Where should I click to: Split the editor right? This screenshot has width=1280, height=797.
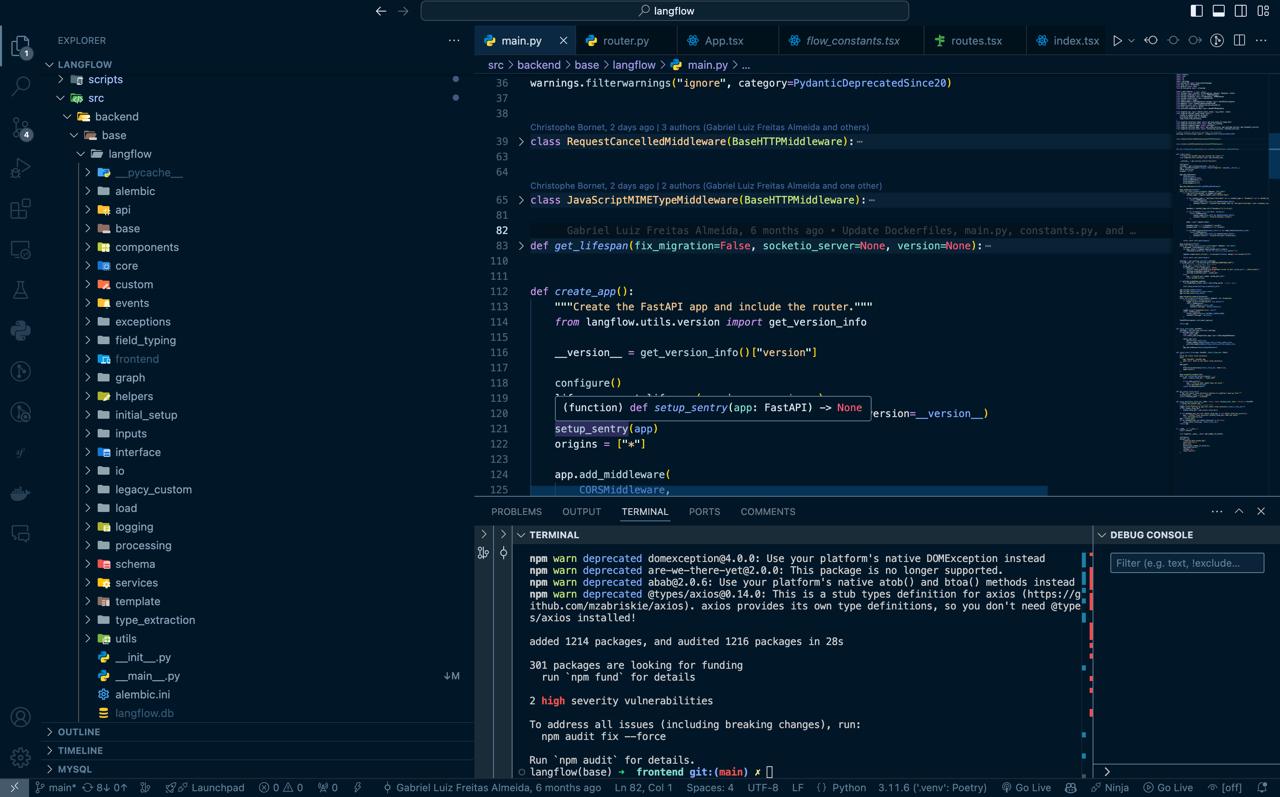(1239, 41)
